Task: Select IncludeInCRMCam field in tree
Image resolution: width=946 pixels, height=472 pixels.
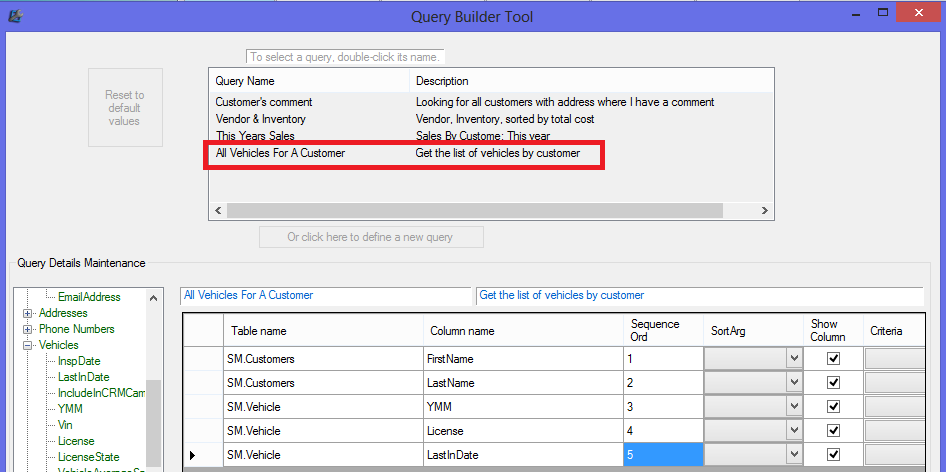Action: (x=101, y=393)
